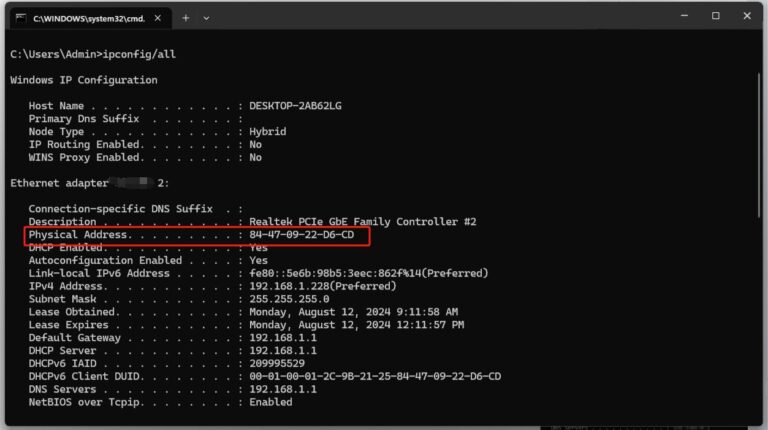The image size is (768, 430).
Task: Click the IP Routing Enabled No value
Action: click(x=255, y=144)
